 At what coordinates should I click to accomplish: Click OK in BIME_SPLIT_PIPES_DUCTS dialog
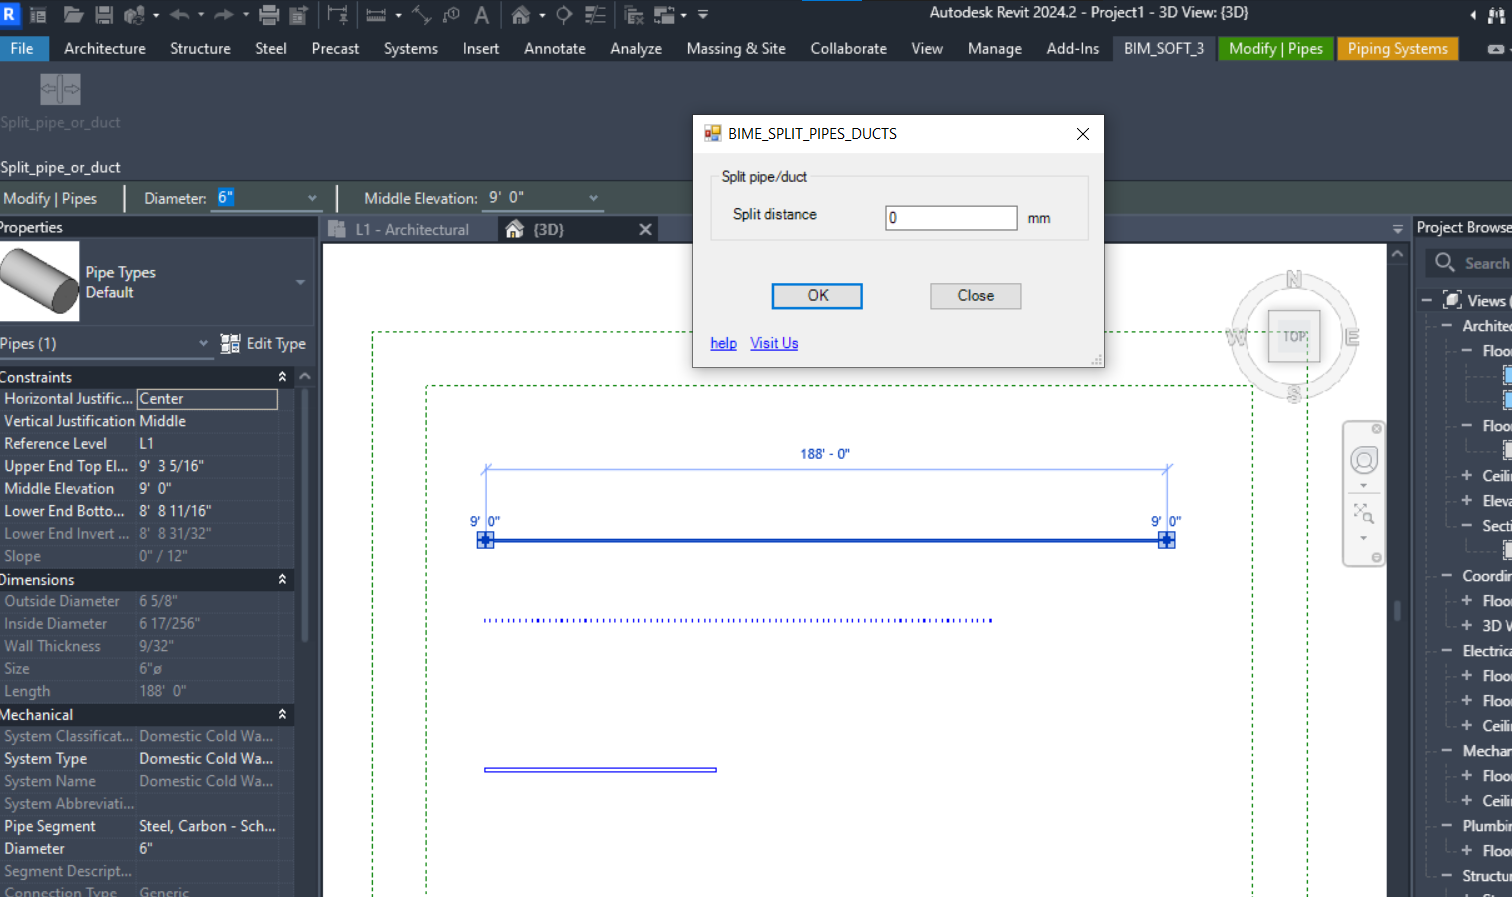pyautogui.click(x=817, y=296)
